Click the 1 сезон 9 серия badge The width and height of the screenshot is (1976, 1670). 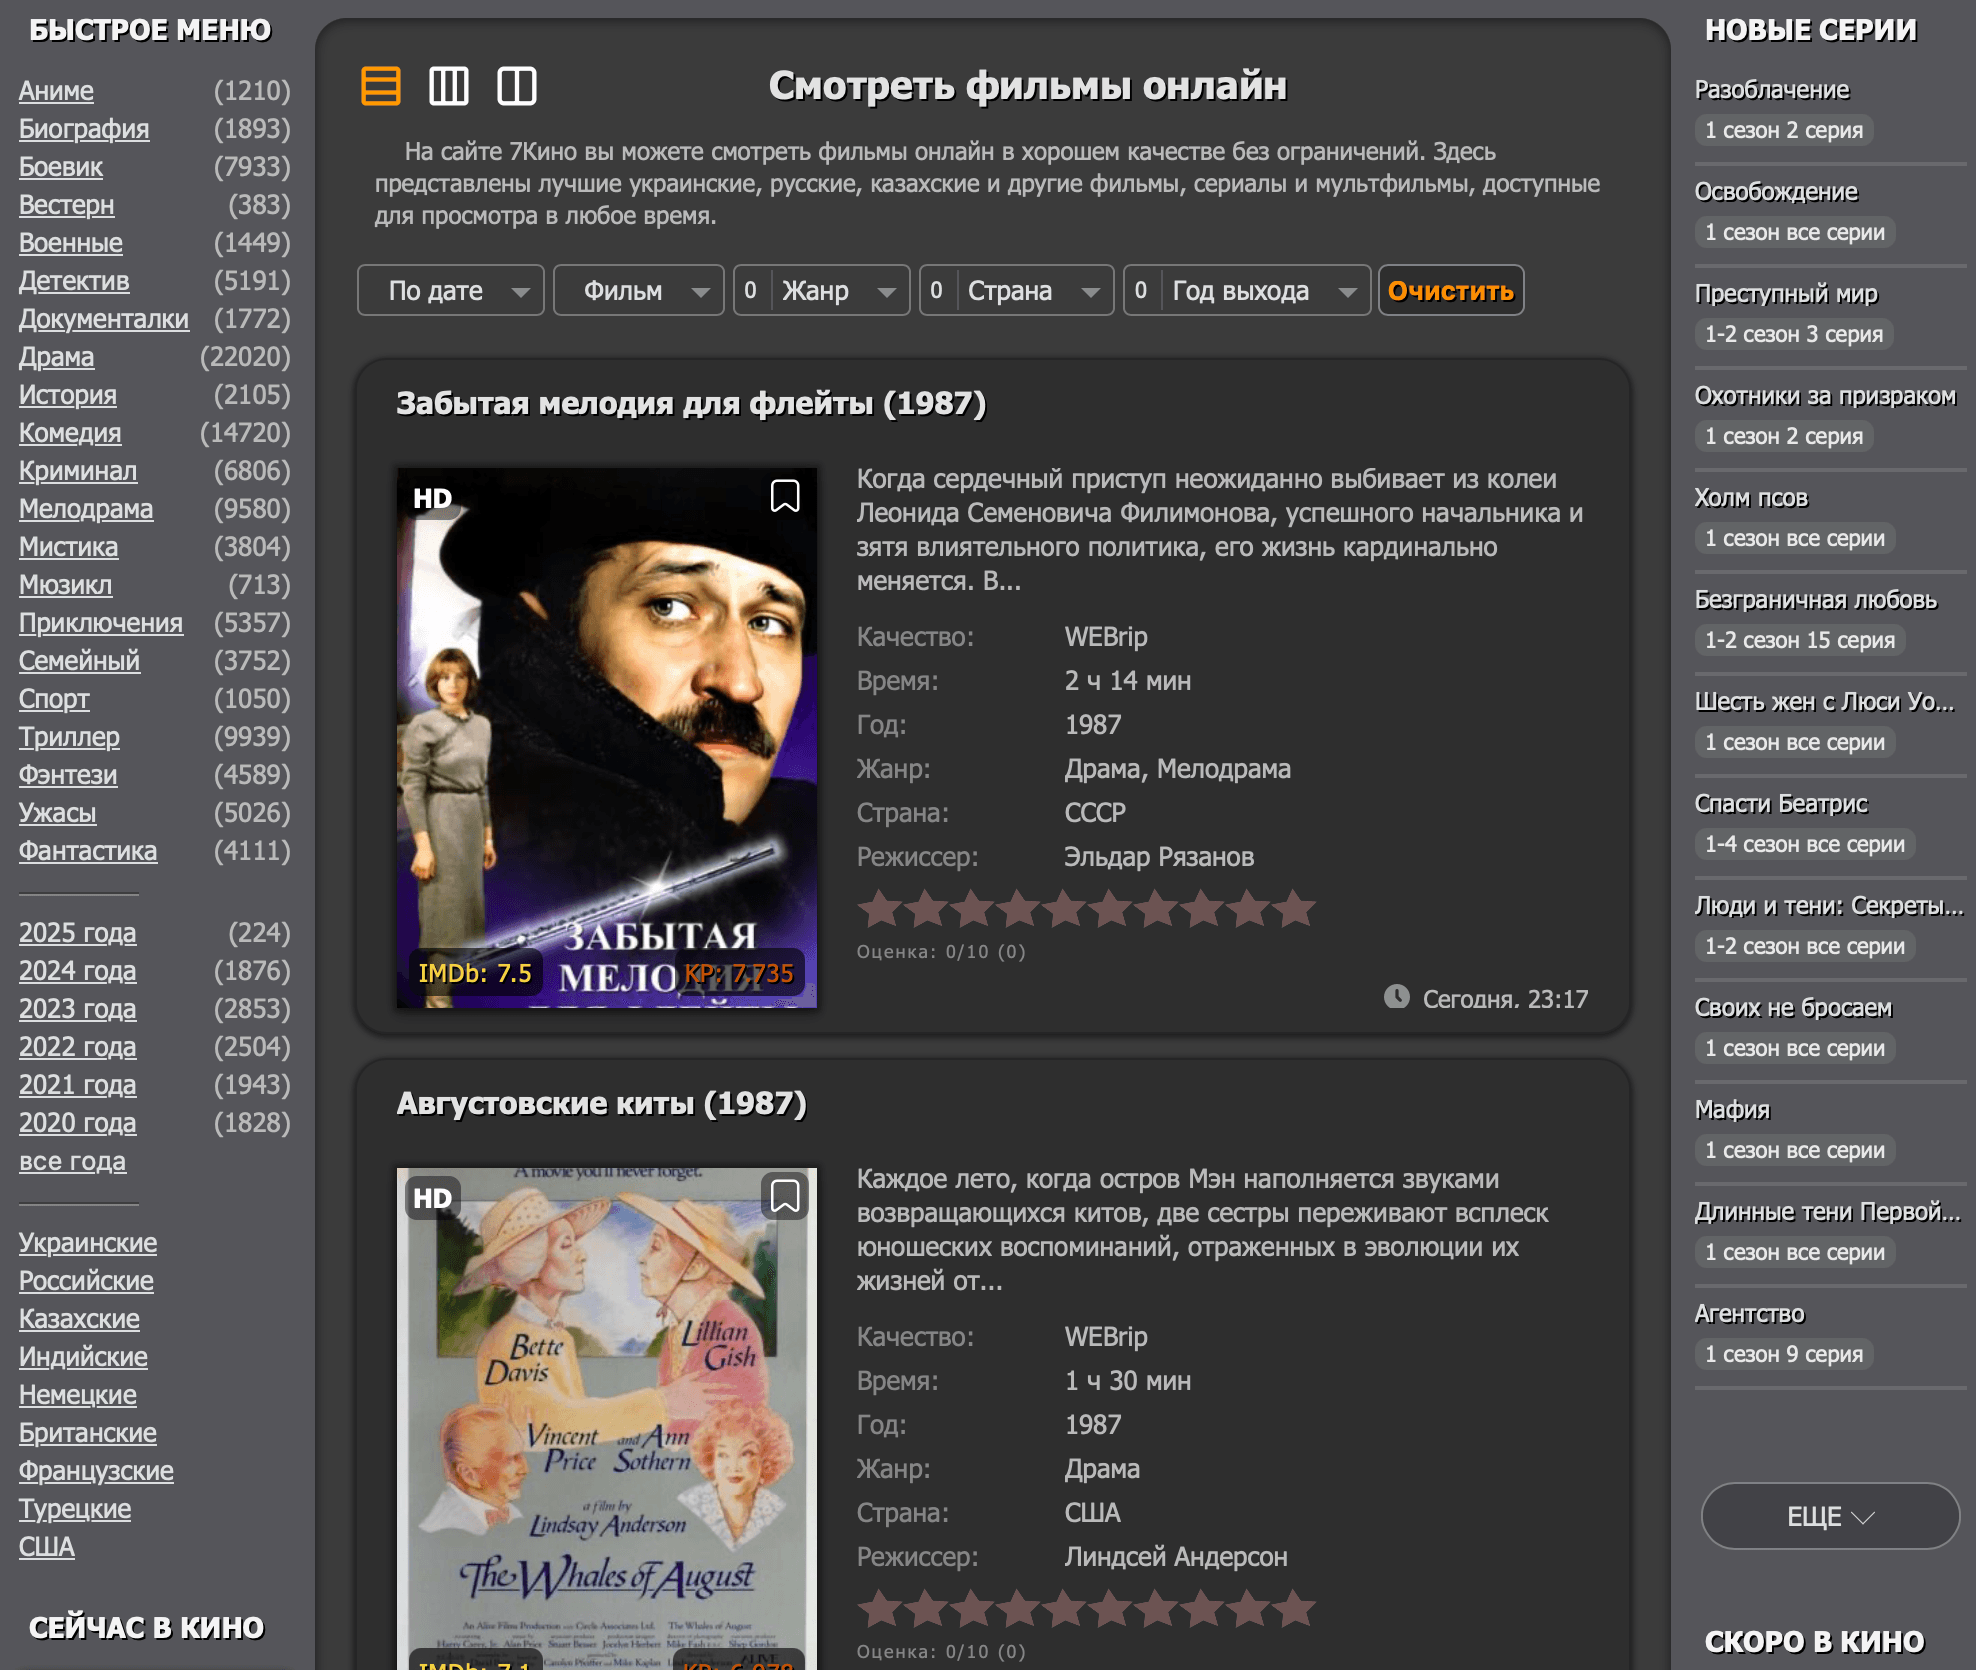1784,1354
